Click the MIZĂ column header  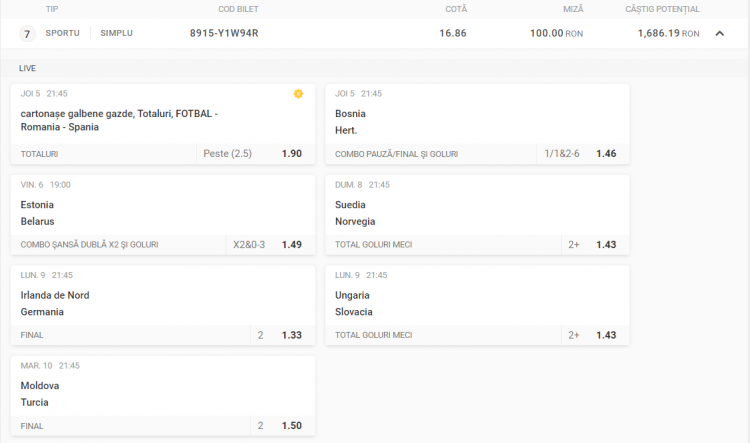573,9
